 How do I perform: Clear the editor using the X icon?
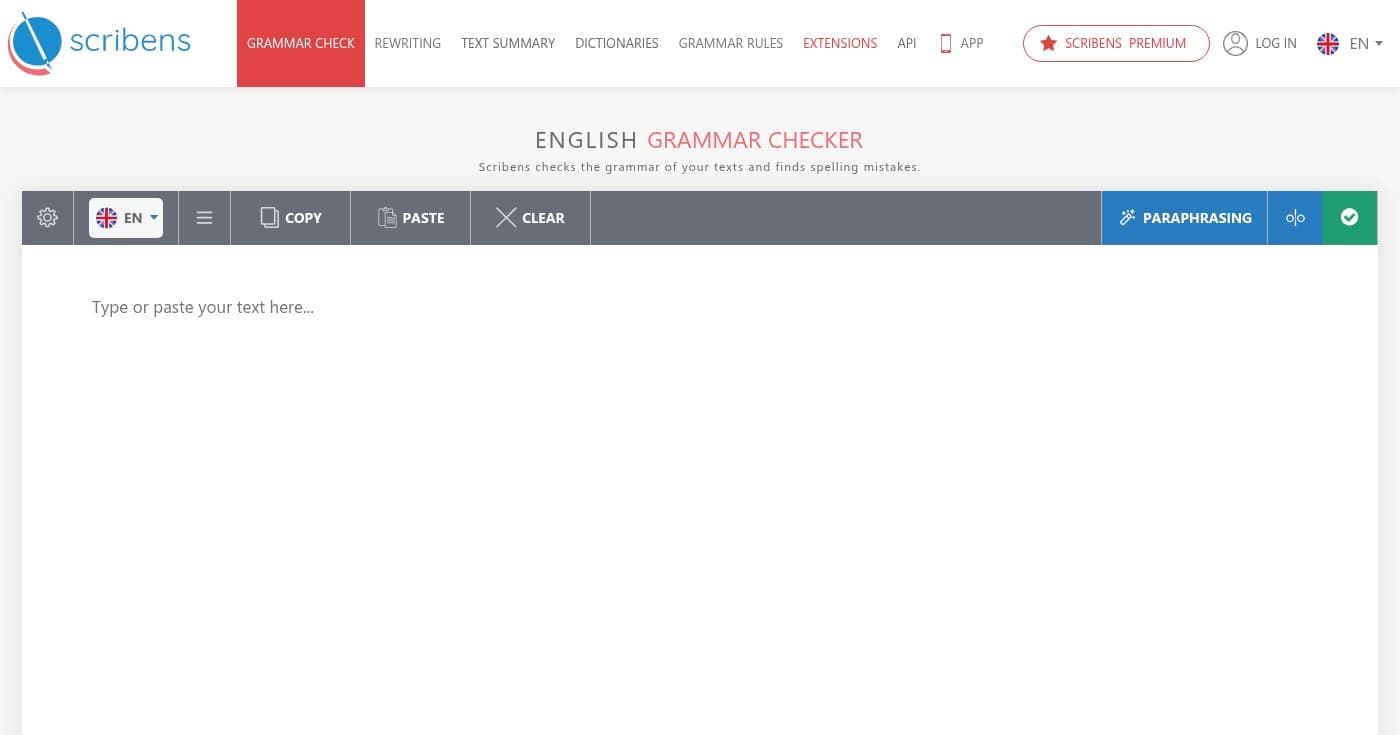[506, 217]
